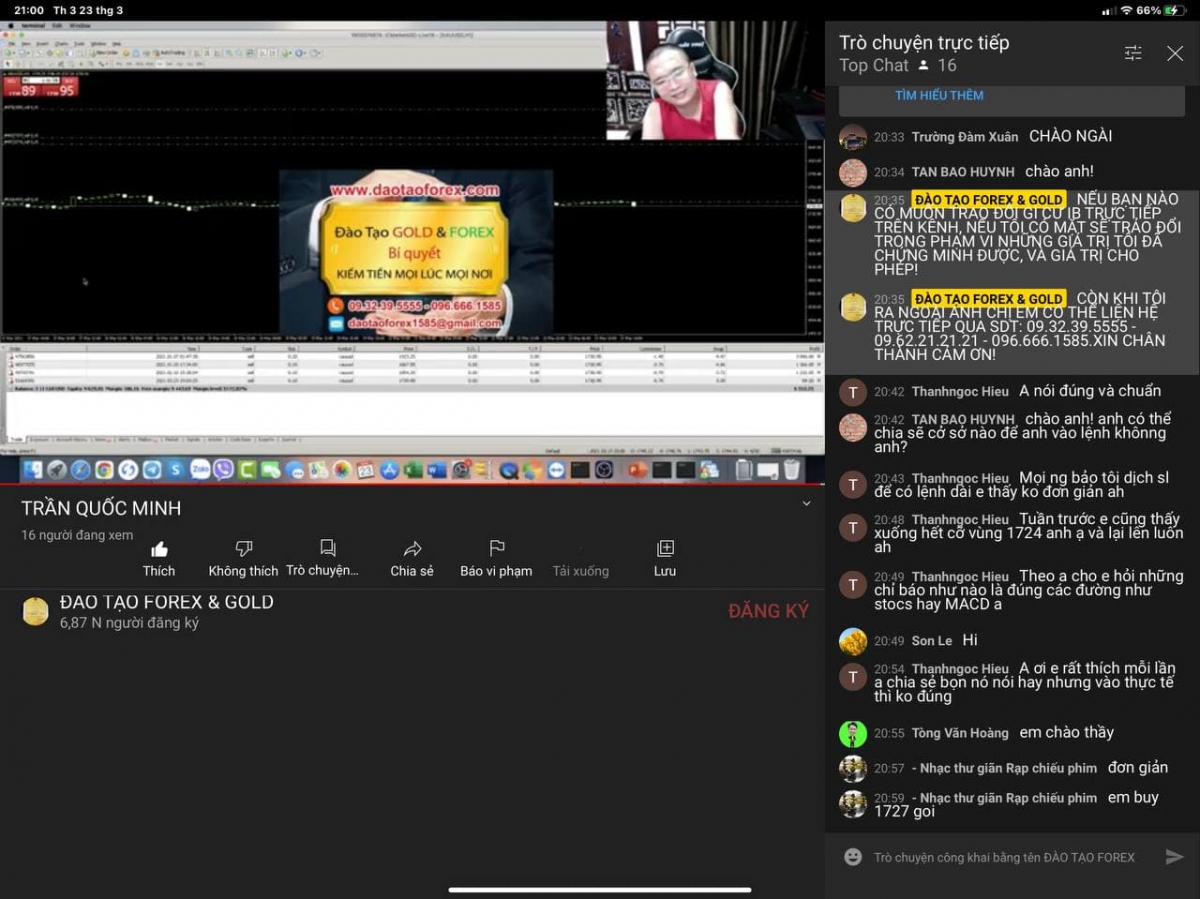Open chat filter settings sliders icon
The height and width of the screenshot is (899, 1200).
point(1133,53)
